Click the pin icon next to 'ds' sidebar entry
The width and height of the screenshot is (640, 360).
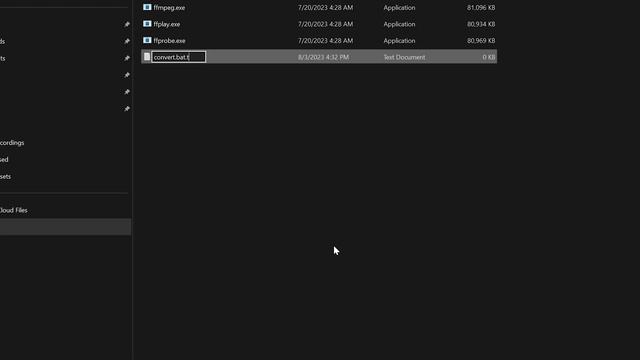127,41
